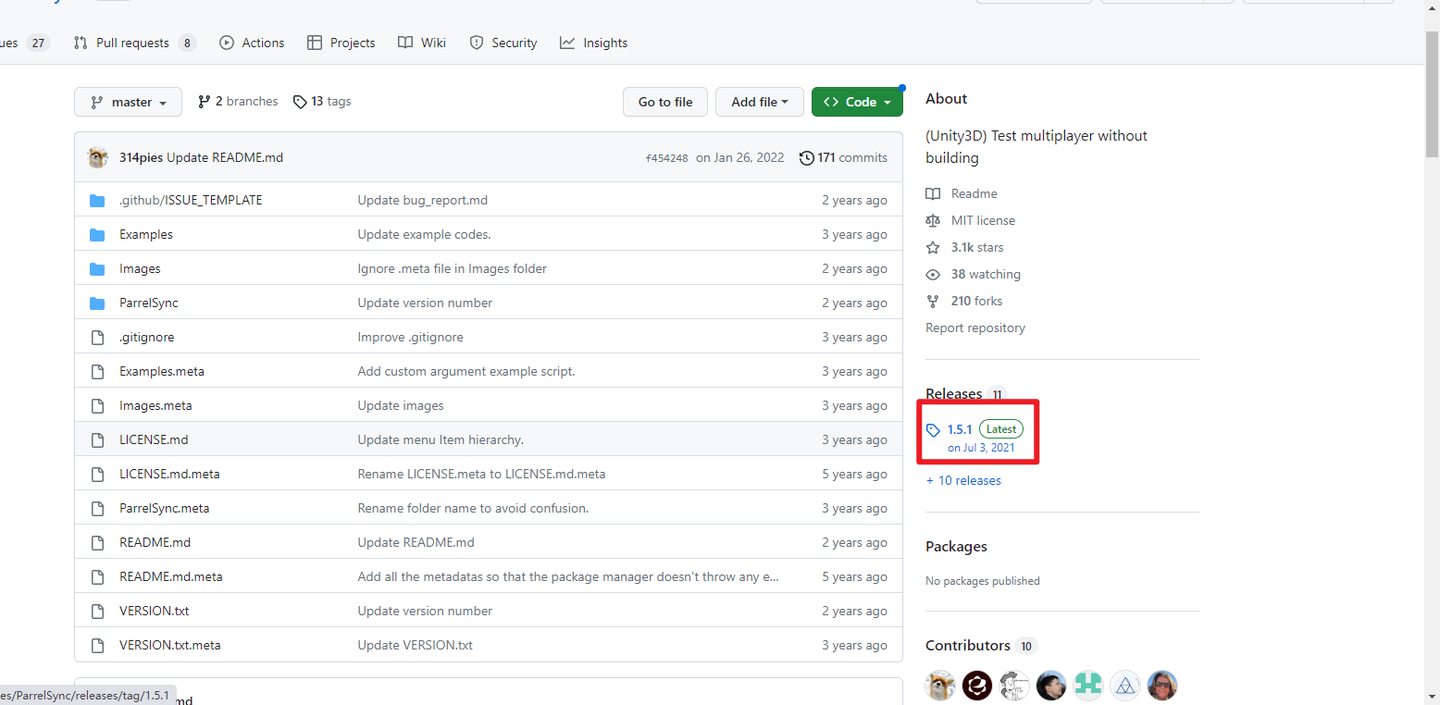
Task: Open the VERSION.txt file
Action: tap(154, 611)
